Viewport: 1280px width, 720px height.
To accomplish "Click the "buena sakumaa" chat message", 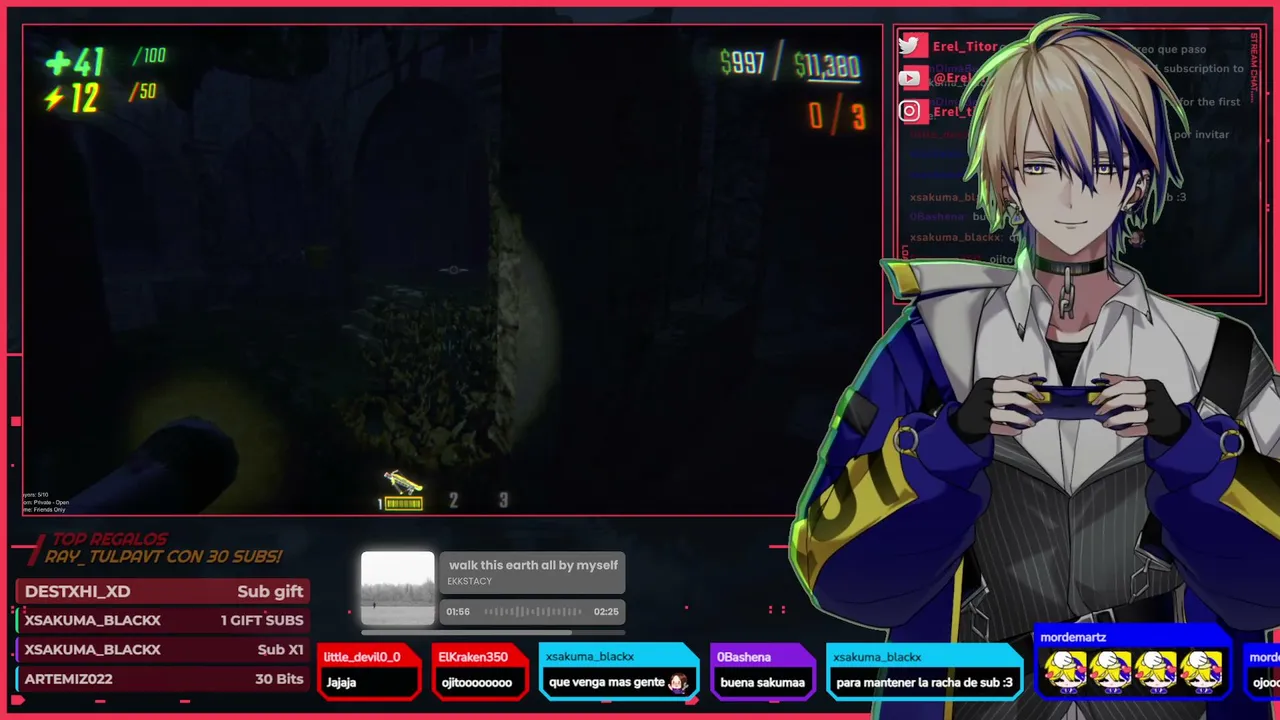I will coord(763,683).
